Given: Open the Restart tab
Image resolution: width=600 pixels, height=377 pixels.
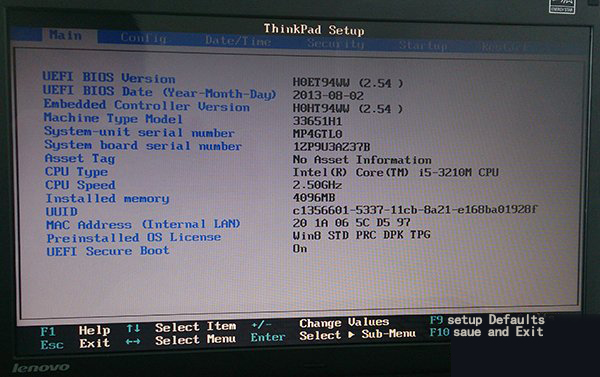Looking at the screenshot, I should click(x=504, y=47).
